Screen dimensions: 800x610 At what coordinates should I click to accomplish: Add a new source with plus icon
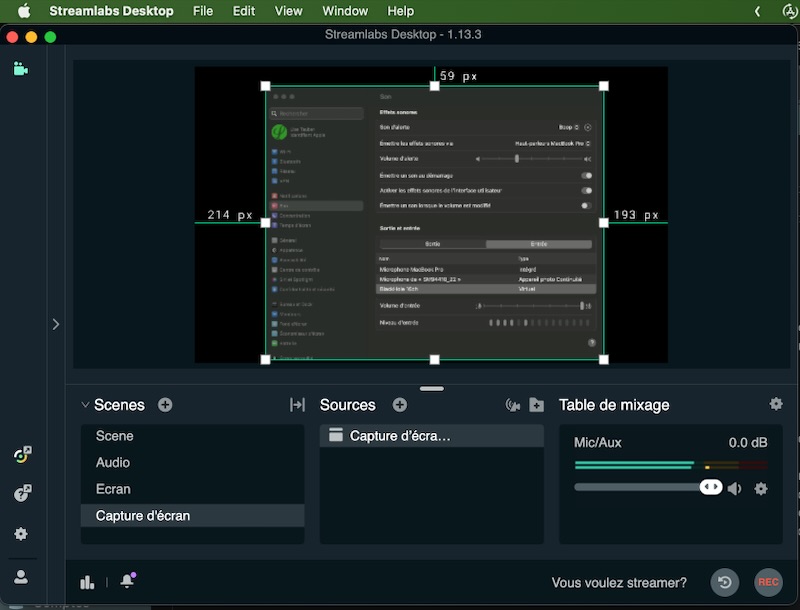[400, 405]
